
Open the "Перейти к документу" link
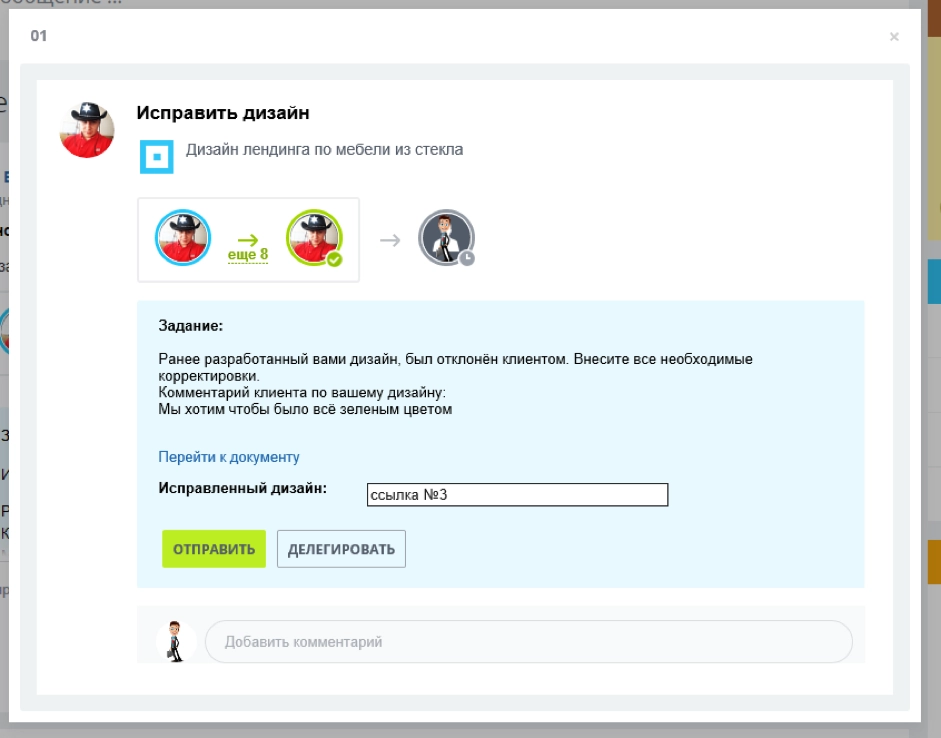229,457
